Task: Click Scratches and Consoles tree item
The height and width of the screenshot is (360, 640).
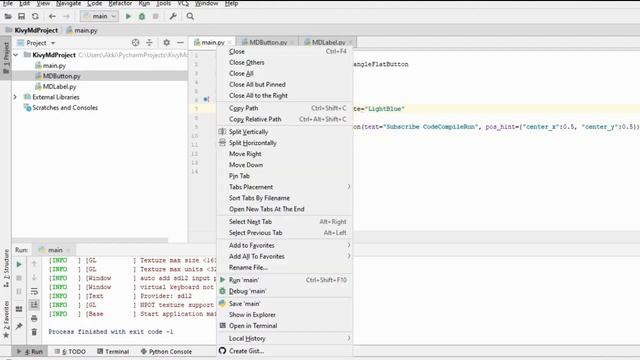Action: 61,108
